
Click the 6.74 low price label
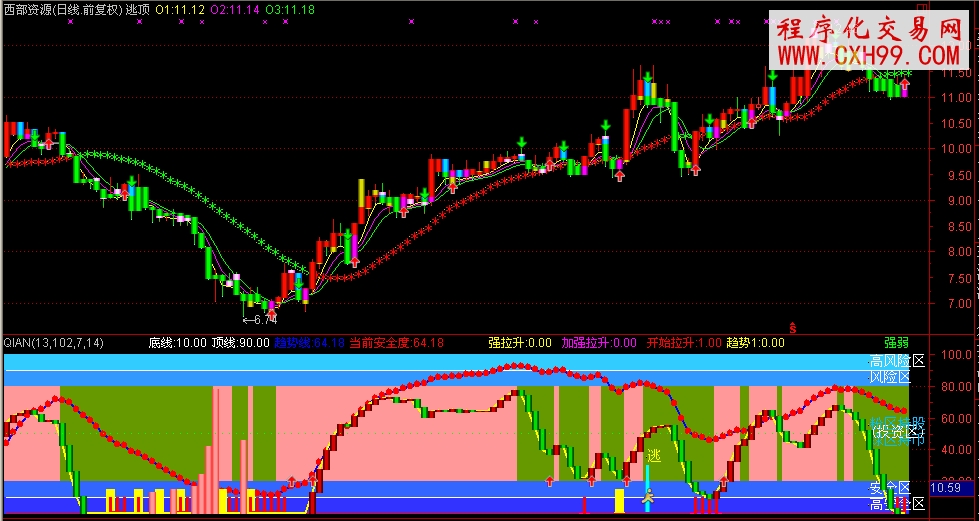(x=259, y=320)
